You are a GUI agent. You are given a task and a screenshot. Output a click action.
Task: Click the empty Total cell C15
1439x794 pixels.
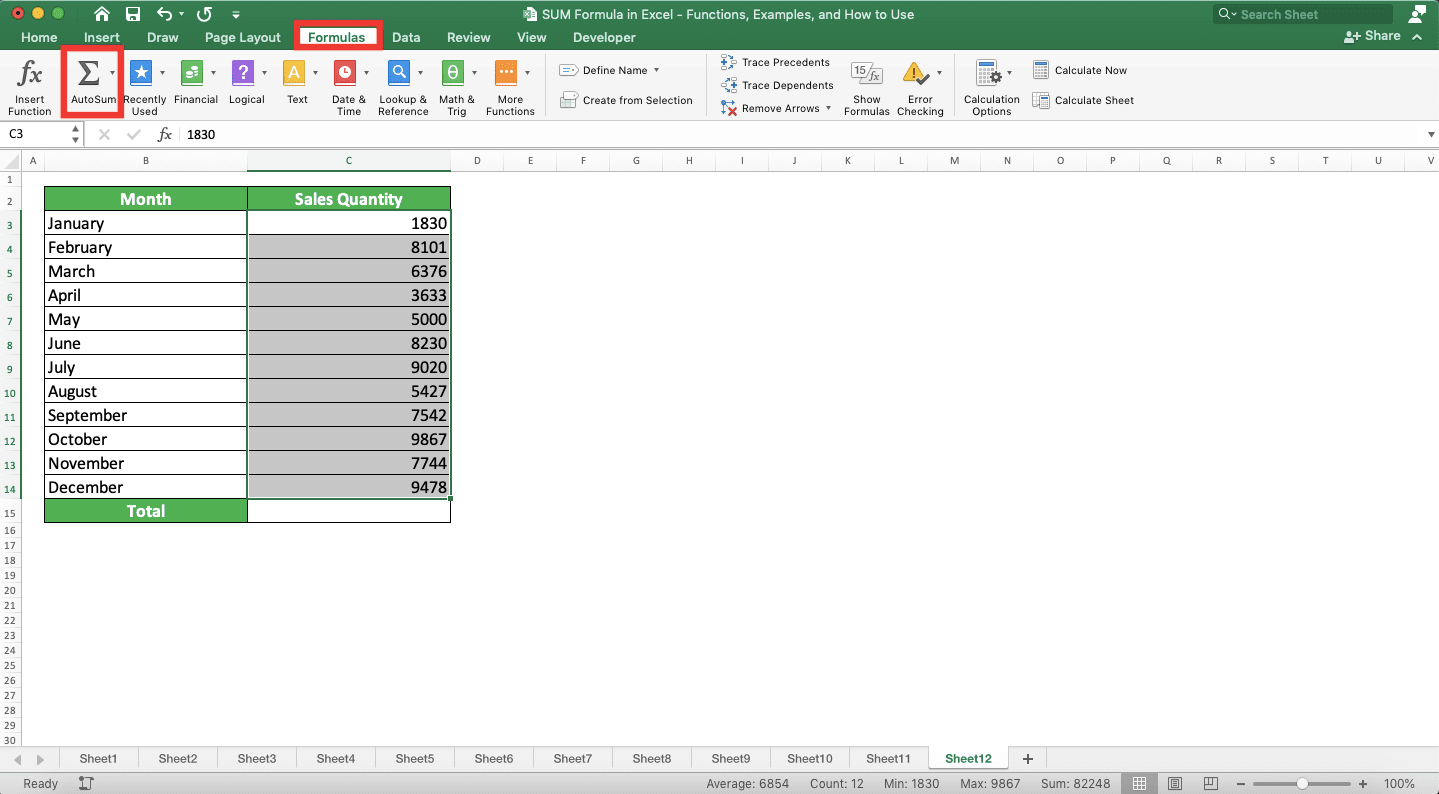coord(348,511)
